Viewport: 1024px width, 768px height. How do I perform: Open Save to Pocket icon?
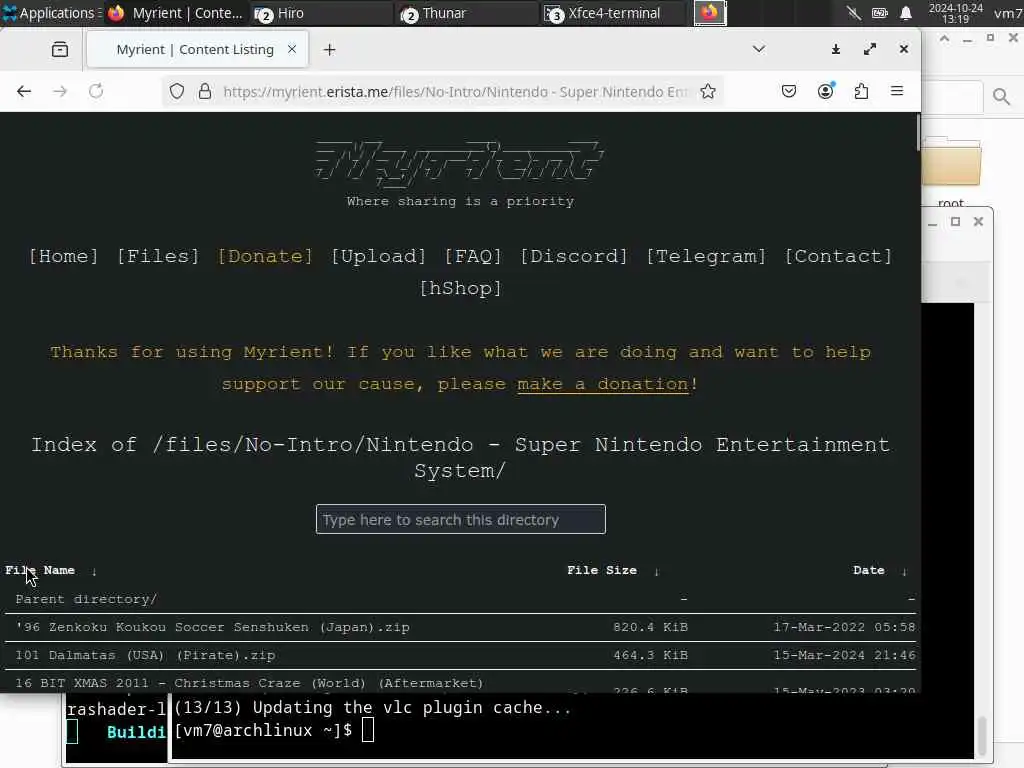(x=789, y=91)
